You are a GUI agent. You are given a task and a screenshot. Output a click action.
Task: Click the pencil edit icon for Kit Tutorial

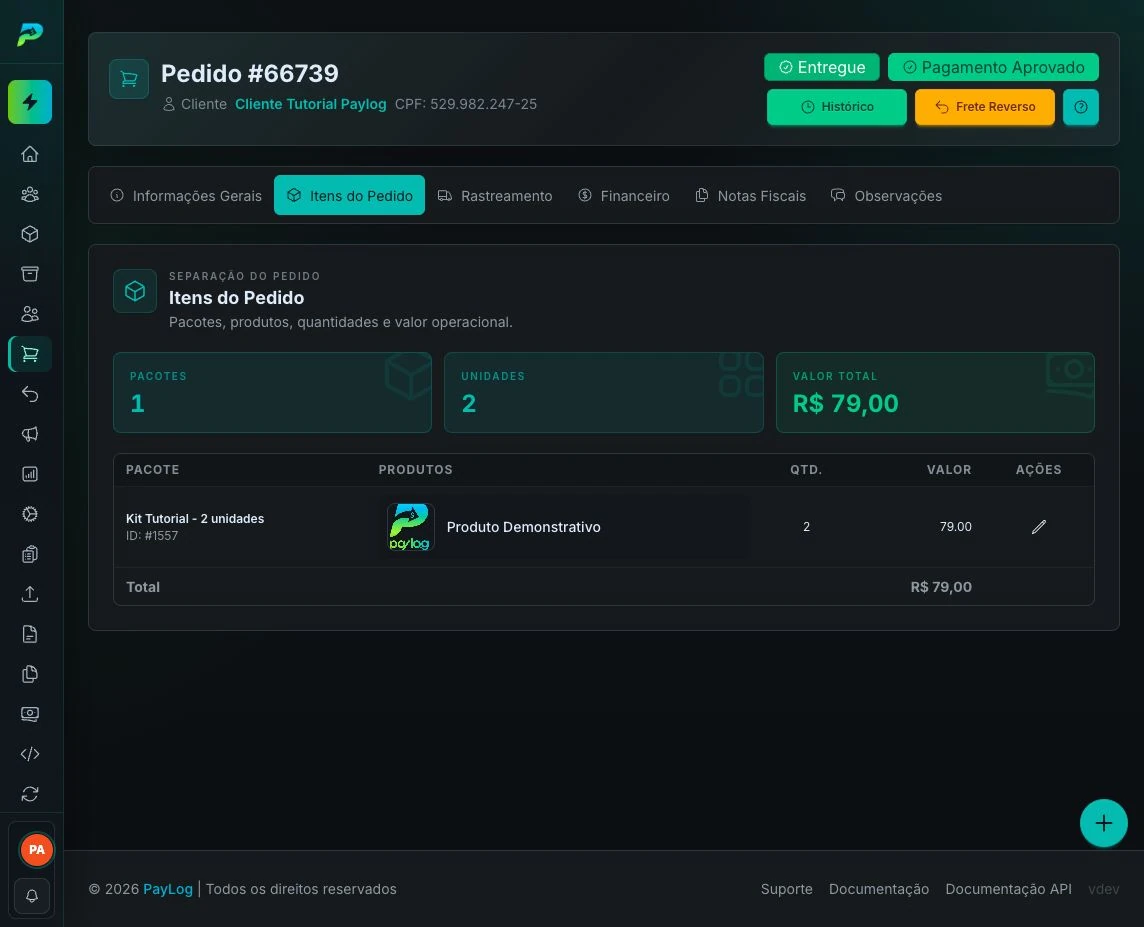pos(1039,527)
